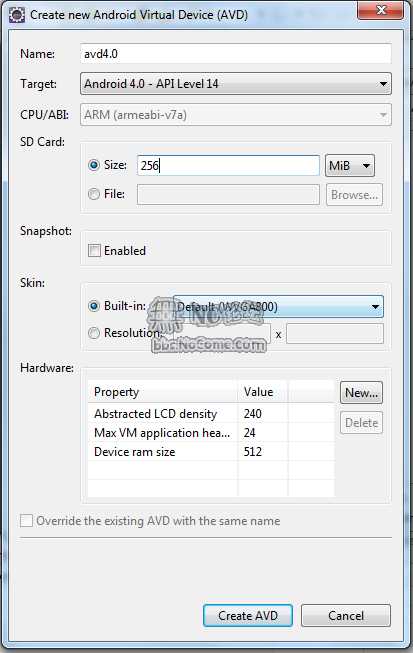Enable the Snapshot checkbox
Image resolution: width=413 pixels, height=653 pixels.
tap(95, 251)
